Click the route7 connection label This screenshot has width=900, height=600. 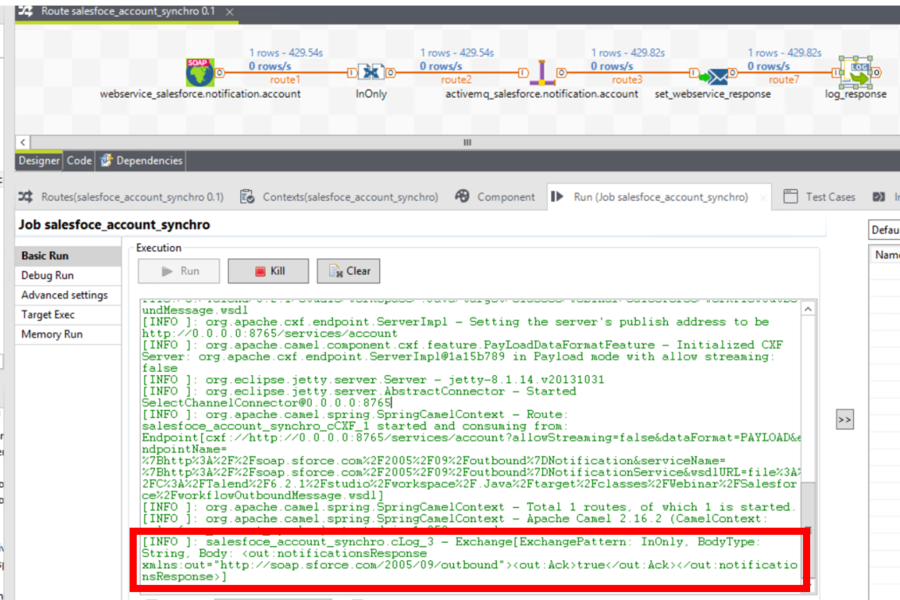pos(783,80)
